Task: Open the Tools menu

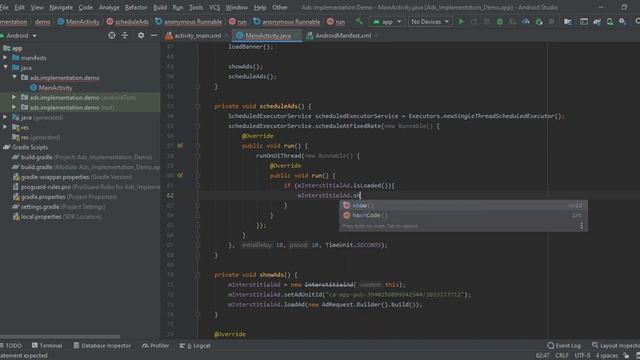Action: (x=196, y=7)
